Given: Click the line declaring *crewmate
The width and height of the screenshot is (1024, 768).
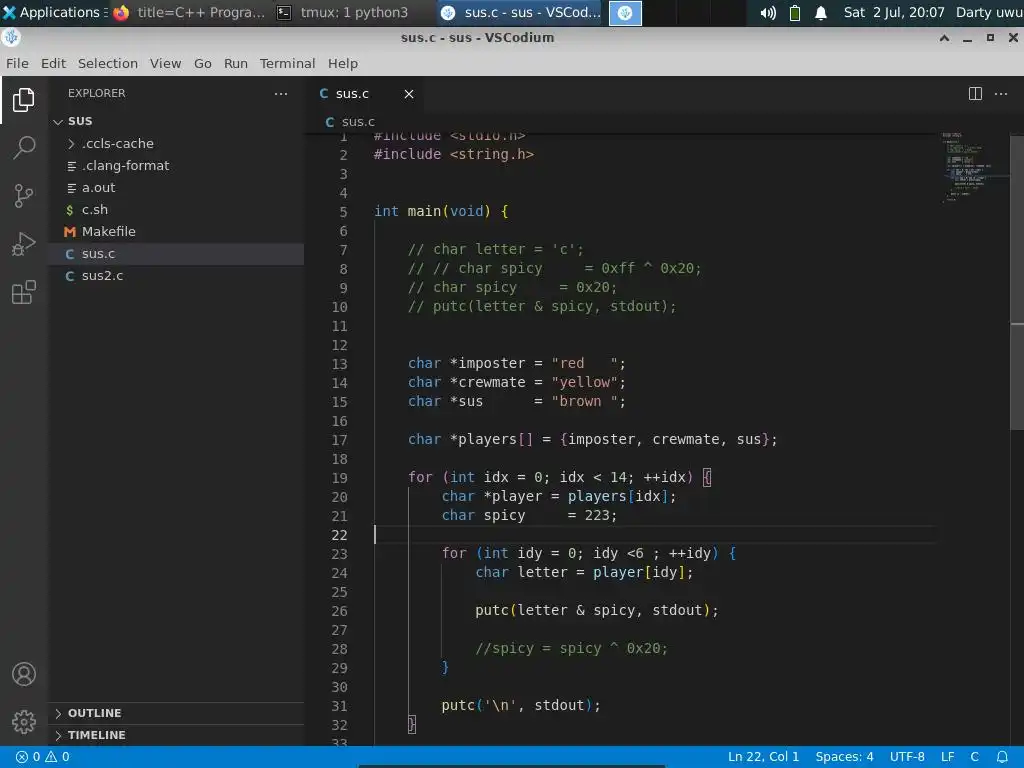Looking at the screenshot, I should (517, 382).
